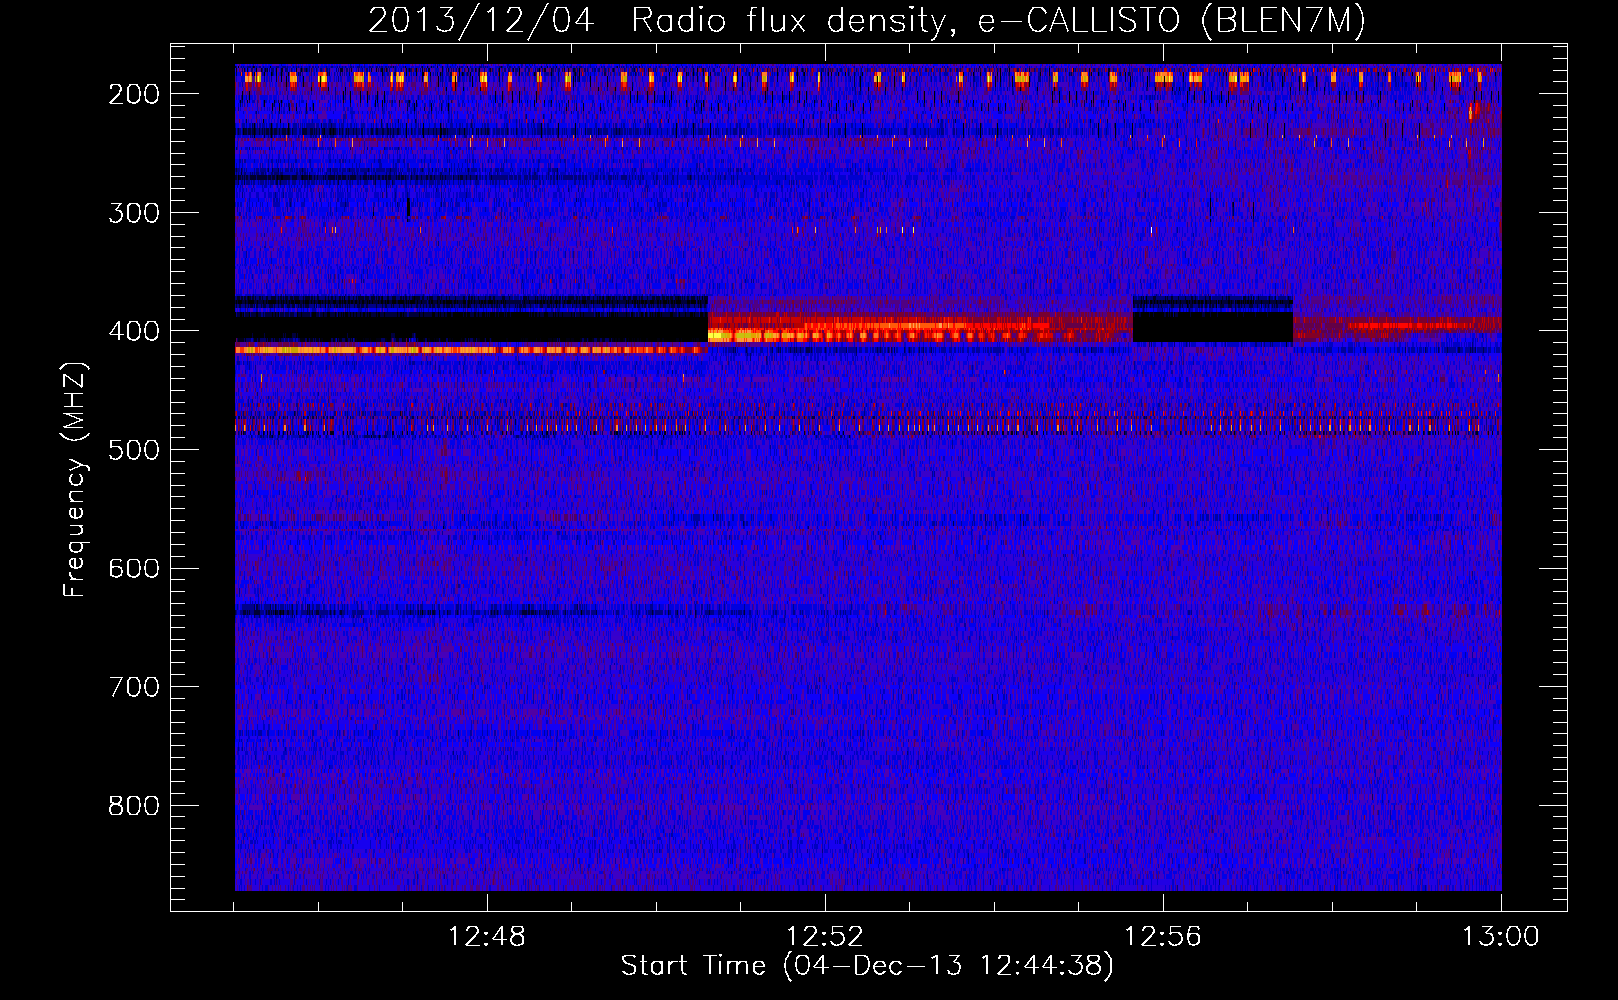Click the 800 frequency tick label
This screenshot has width=1618, height=1000.
134,806
